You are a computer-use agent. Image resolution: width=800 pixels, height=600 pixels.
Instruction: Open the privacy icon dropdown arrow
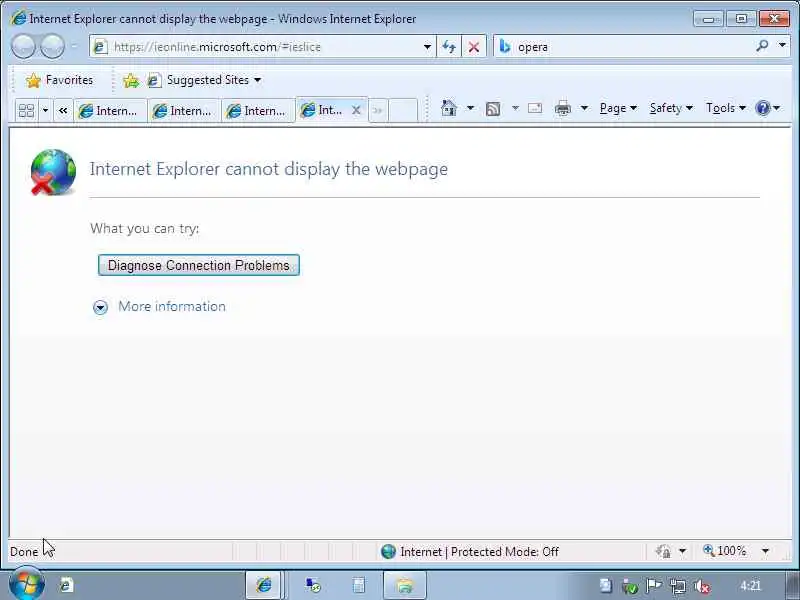(x=683, y=552)
